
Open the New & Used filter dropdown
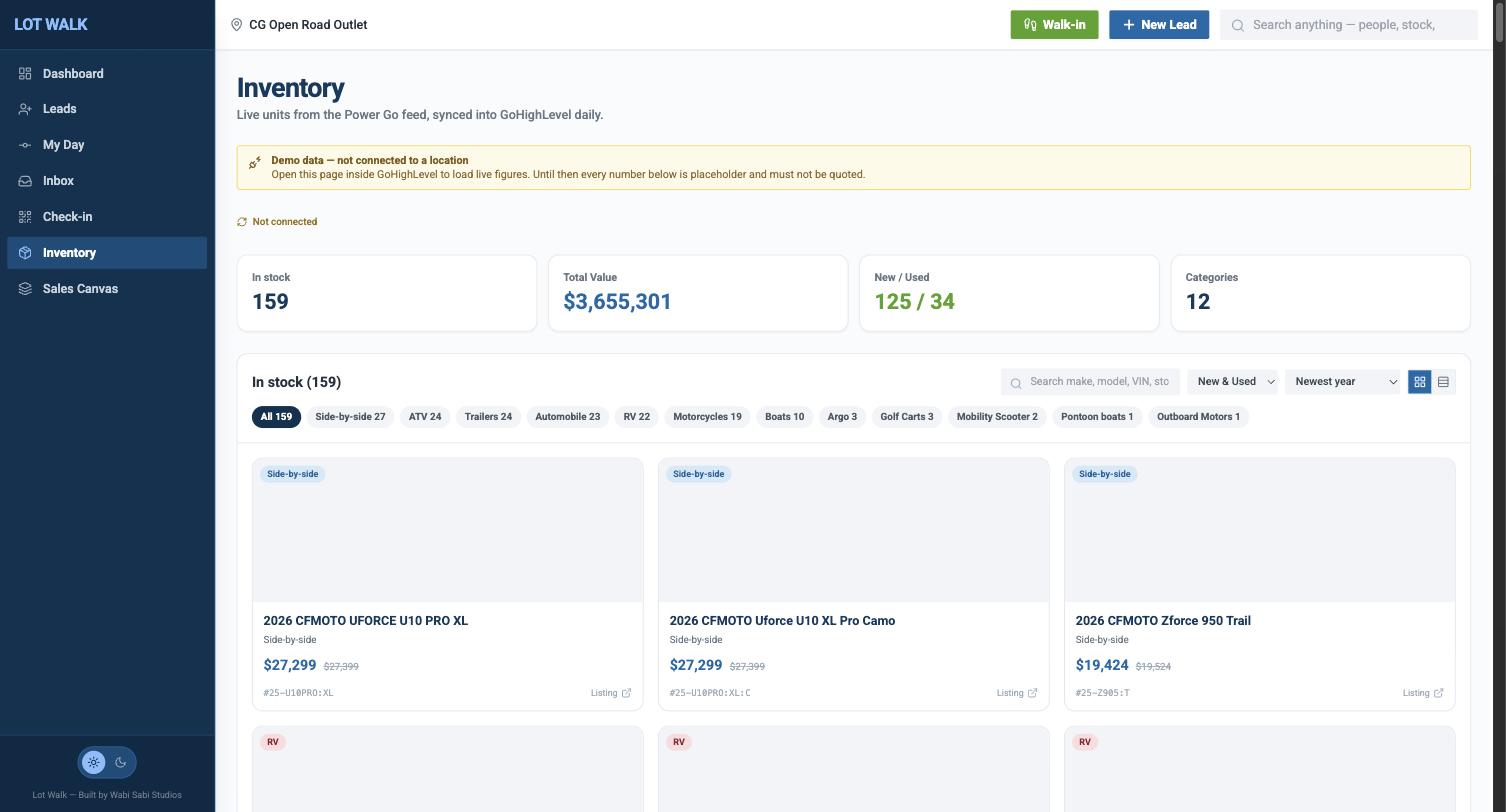[x=1233, y=382]
